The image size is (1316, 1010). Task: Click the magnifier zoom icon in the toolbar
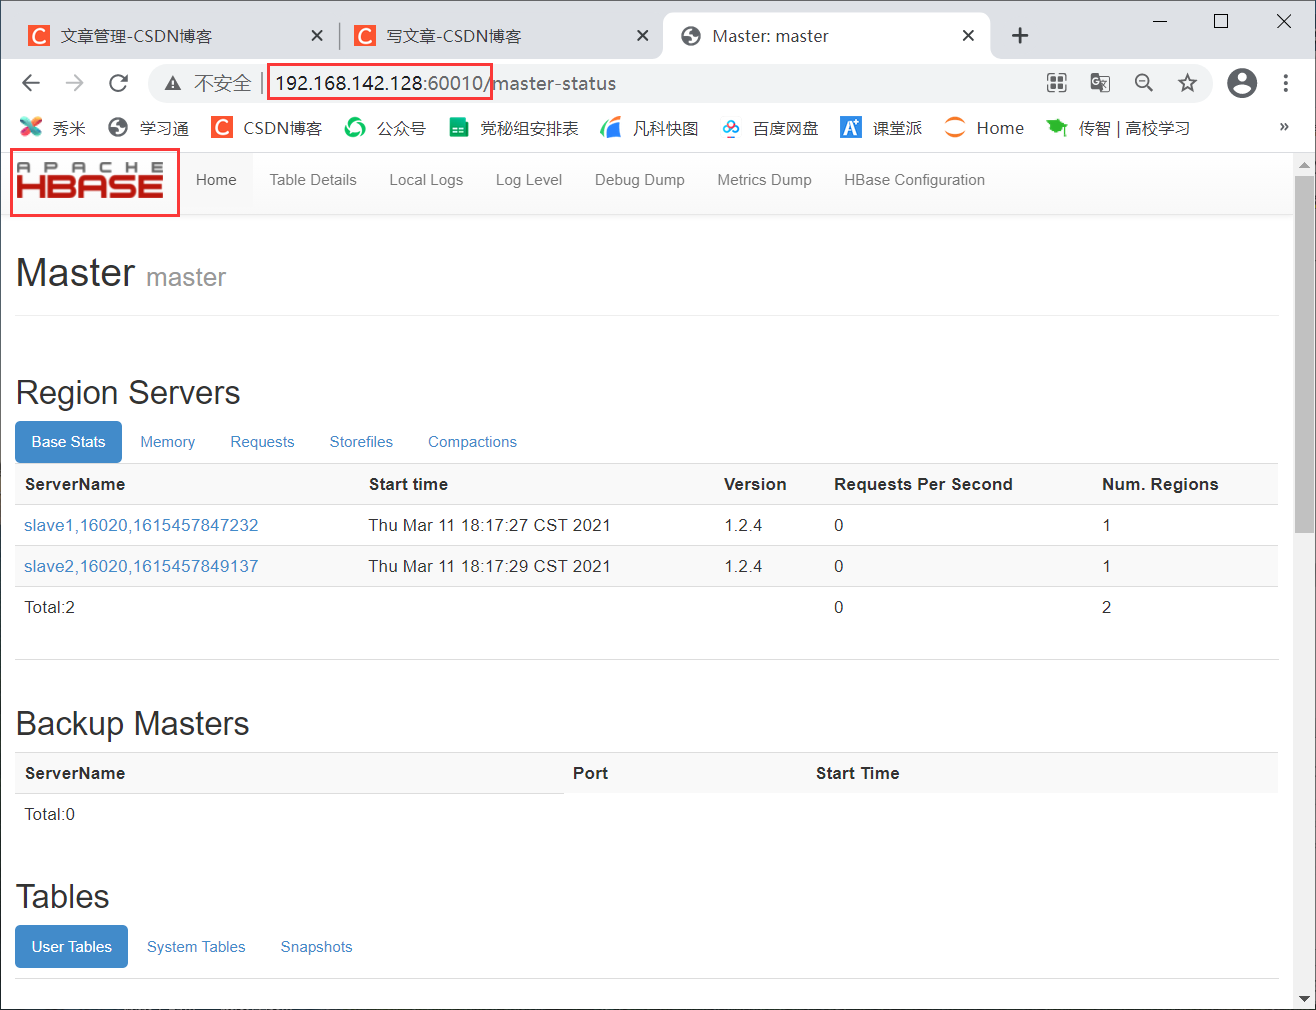coord(1144,83)
